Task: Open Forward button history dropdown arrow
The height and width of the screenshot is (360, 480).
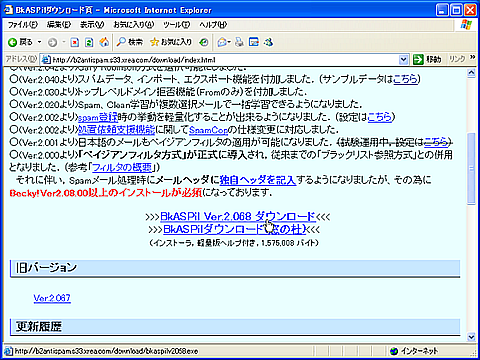Action: (63, 42)
